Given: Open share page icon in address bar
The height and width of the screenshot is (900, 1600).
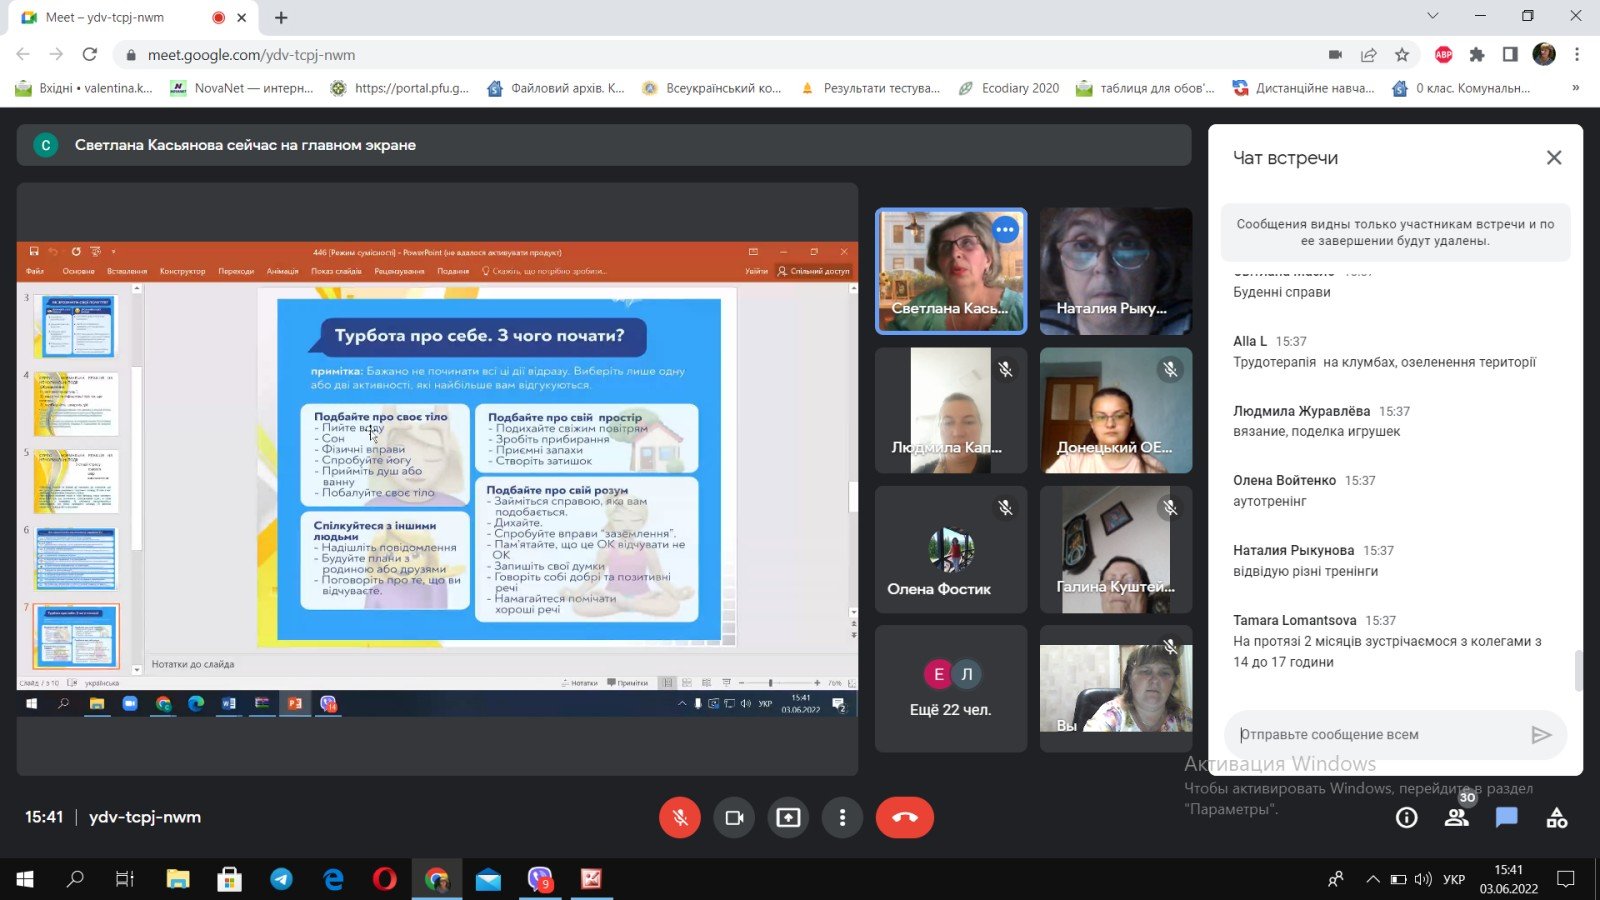Looking at the screenshot, I should tap(1369, 55).
